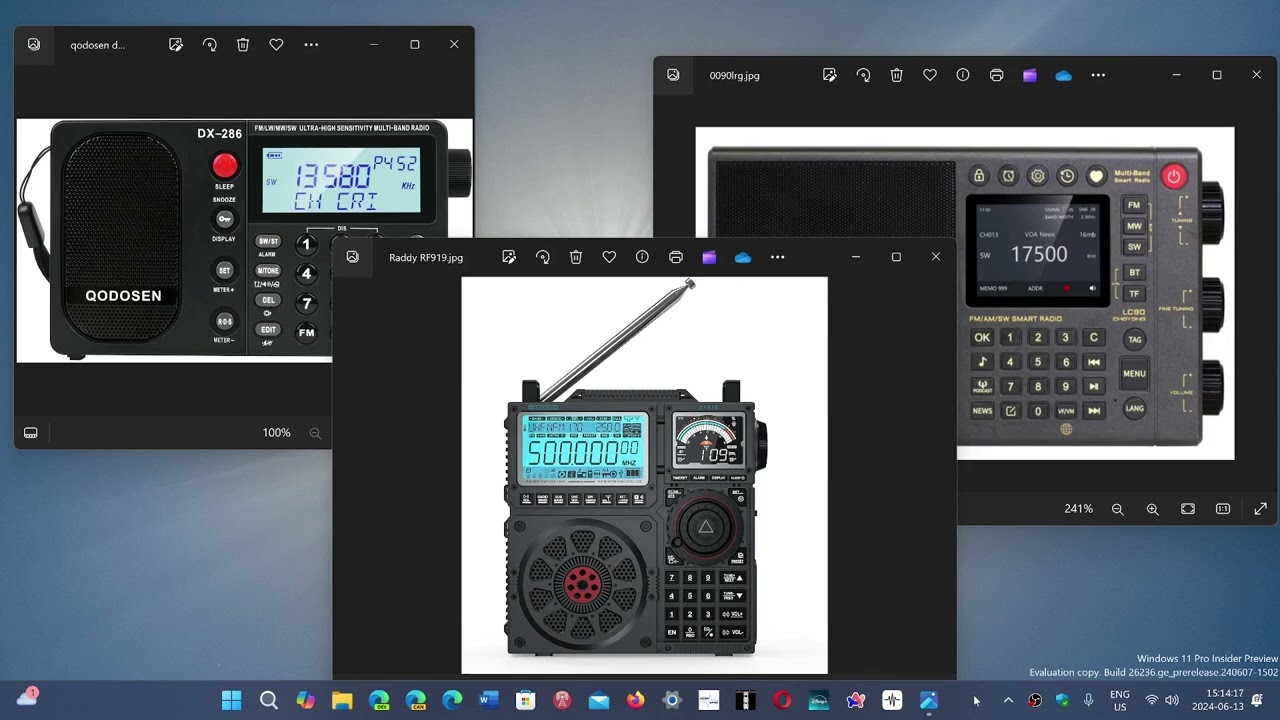The width and height of the screenshot is (1280, 720).
Task: Zoom in on 0090lrg.jpg image
Action: tap(1153, 509)
